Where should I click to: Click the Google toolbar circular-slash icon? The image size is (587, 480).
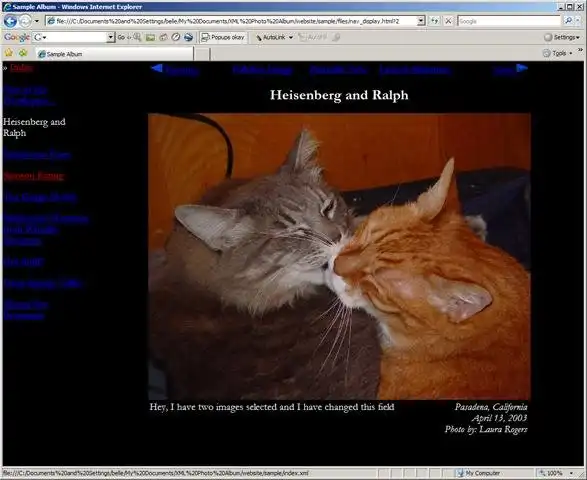176,37
